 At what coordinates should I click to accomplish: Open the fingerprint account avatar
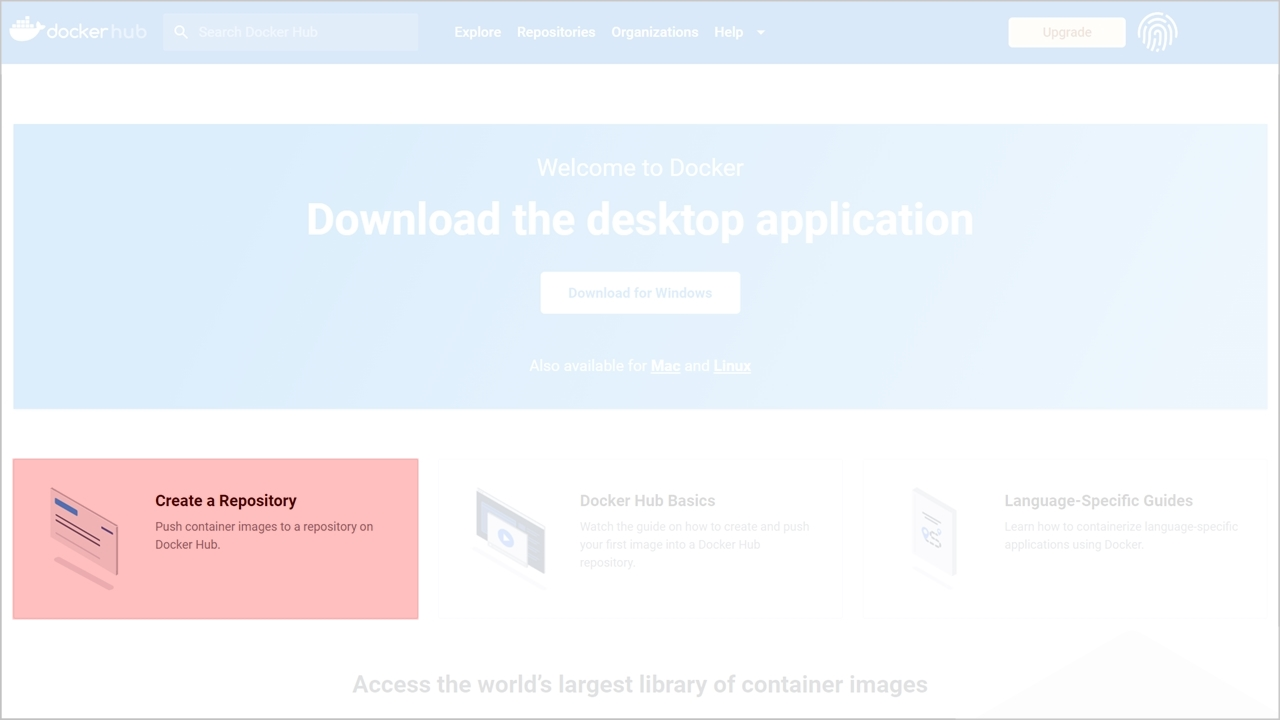1157,32
